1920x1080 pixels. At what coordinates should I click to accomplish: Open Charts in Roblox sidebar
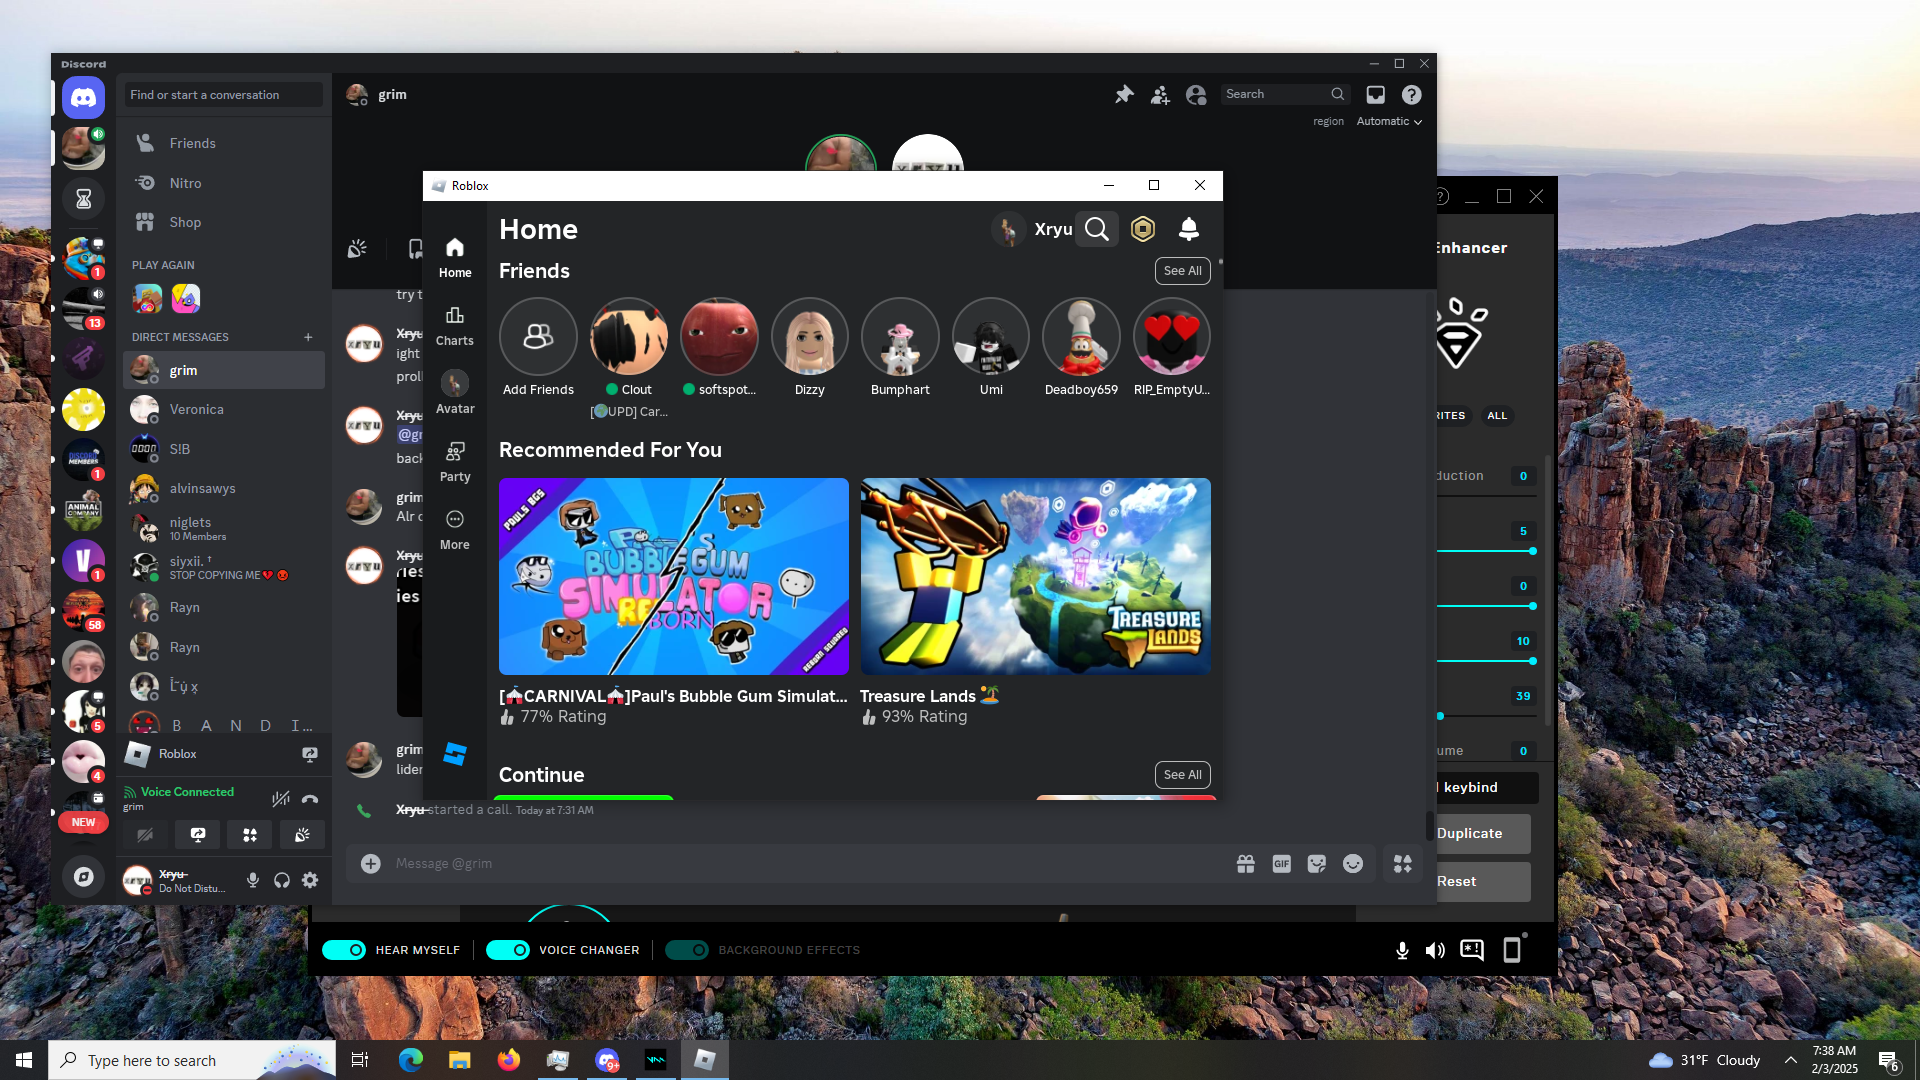(x=455, y=326)
